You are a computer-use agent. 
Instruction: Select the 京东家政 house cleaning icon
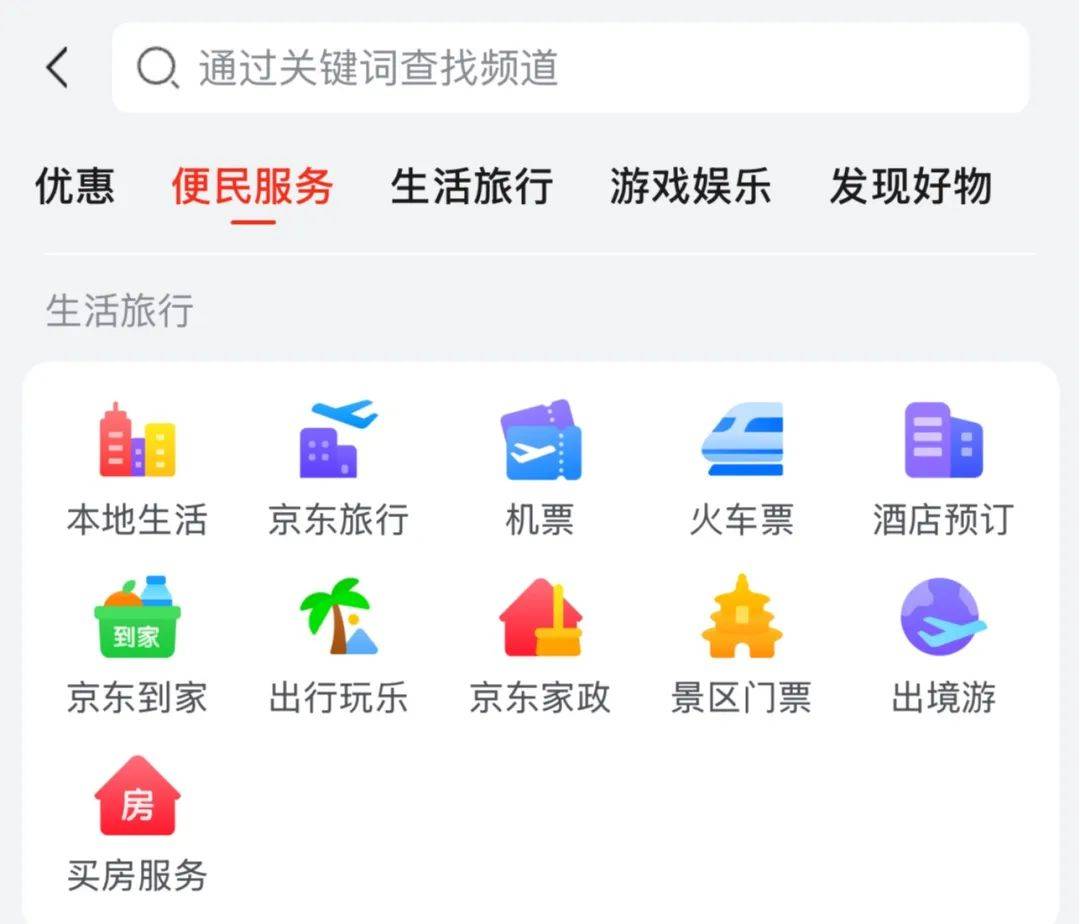(x=541, y=617)
